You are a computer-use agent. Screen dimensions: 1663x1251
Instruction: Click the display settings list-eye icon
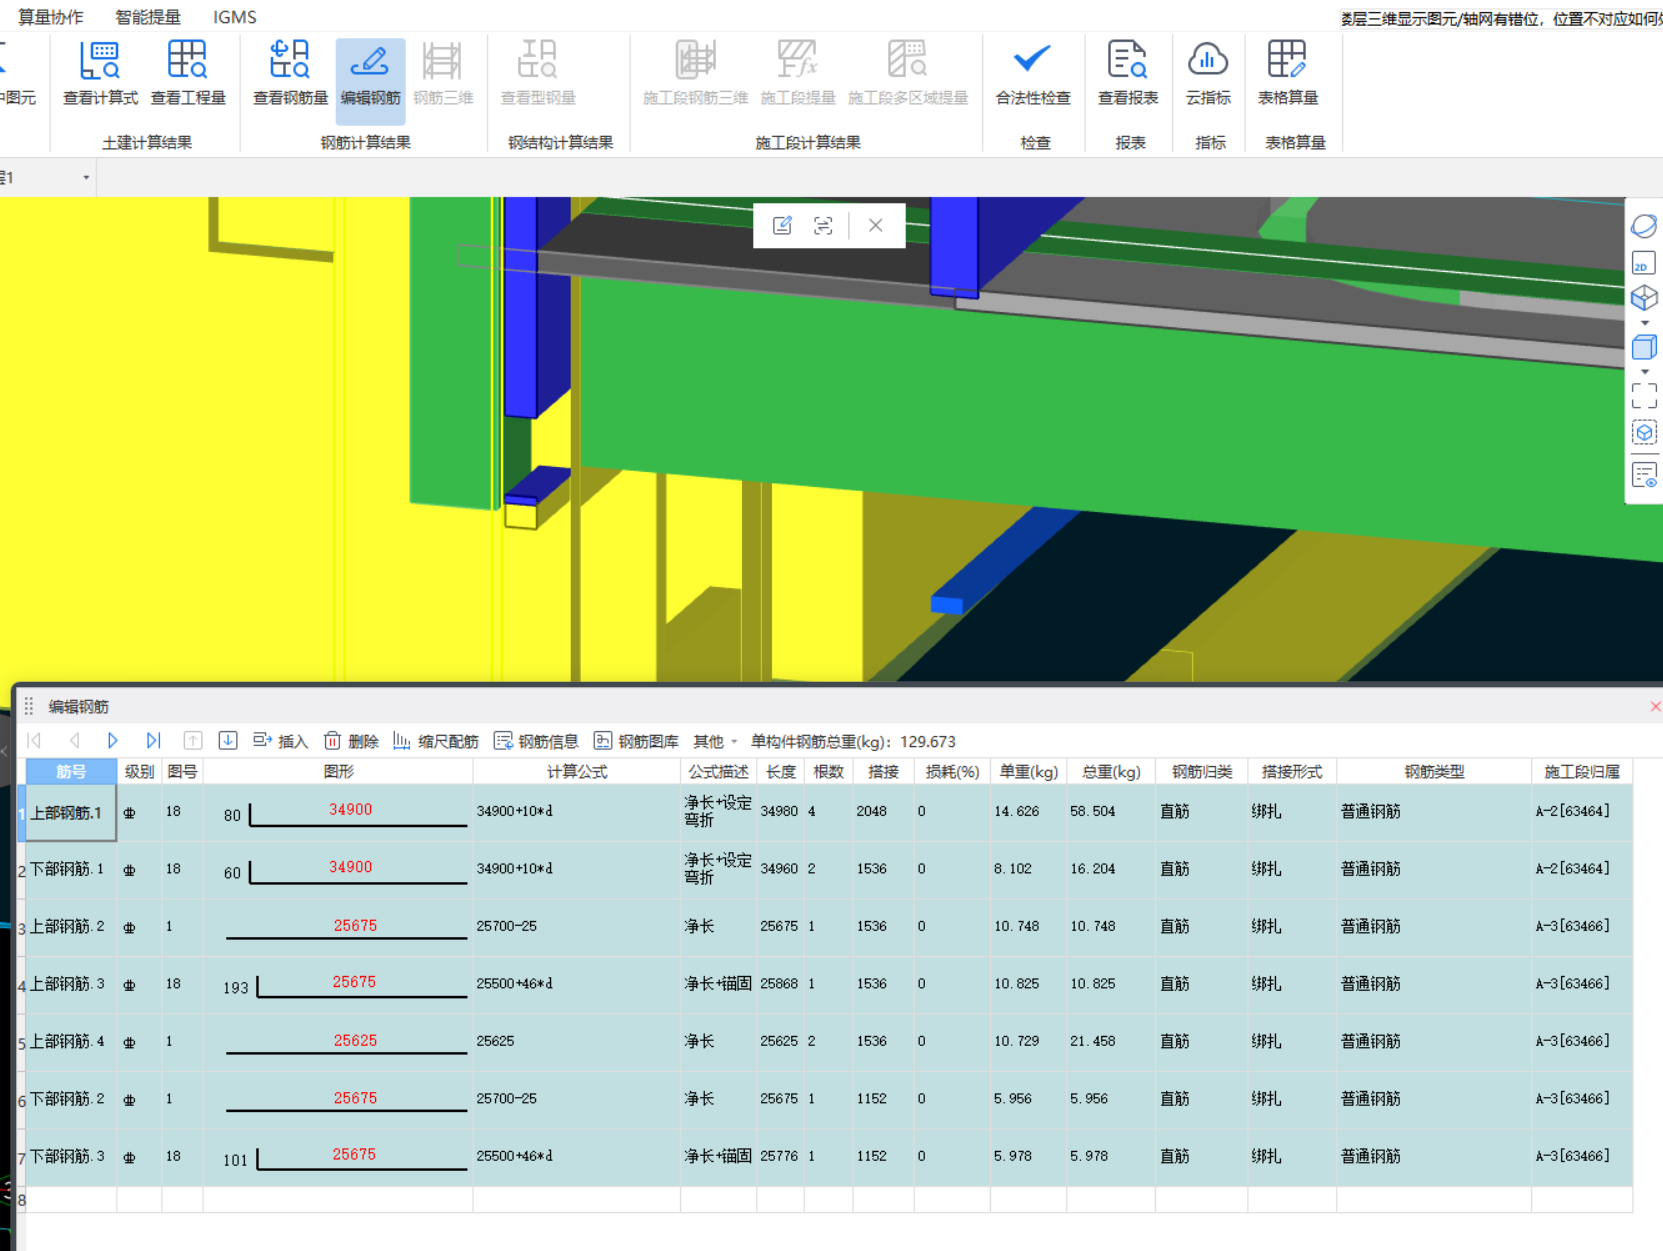point(1644,475)
